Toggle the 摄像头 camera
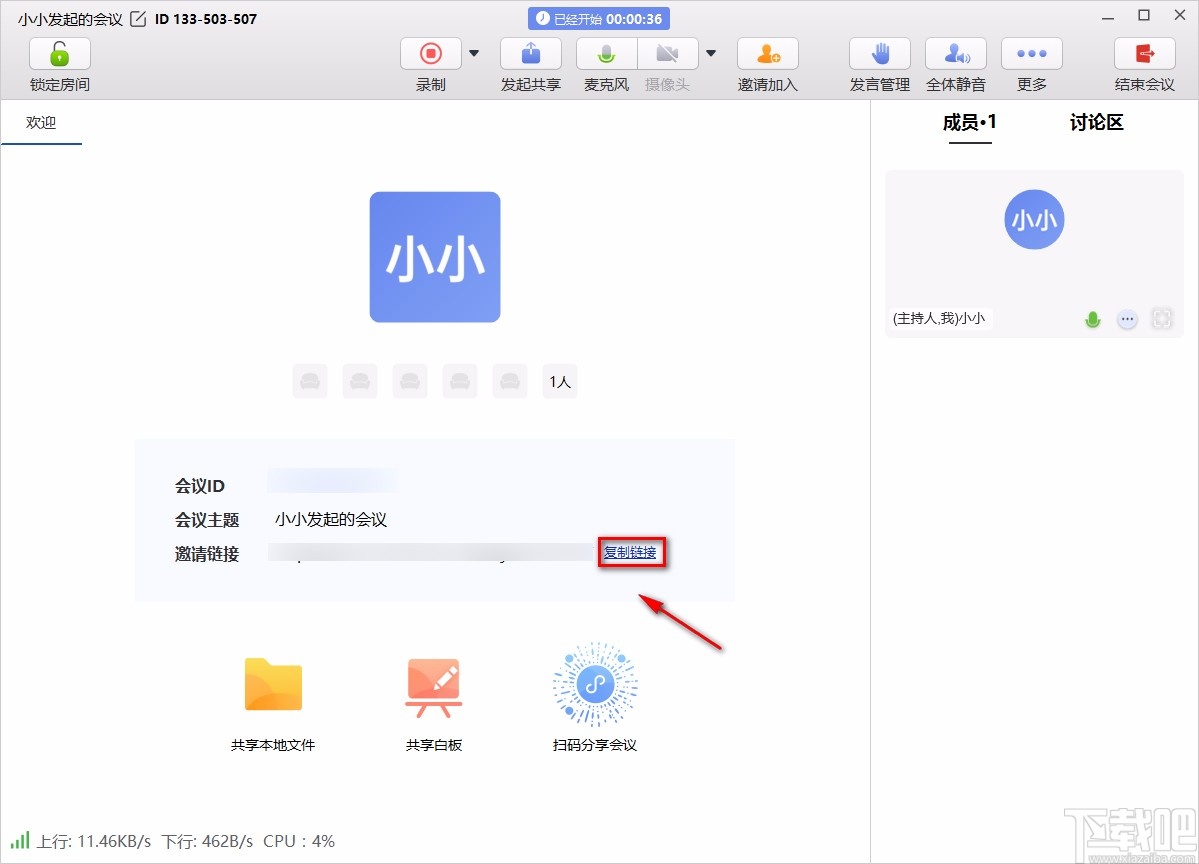 click(668, 53)
